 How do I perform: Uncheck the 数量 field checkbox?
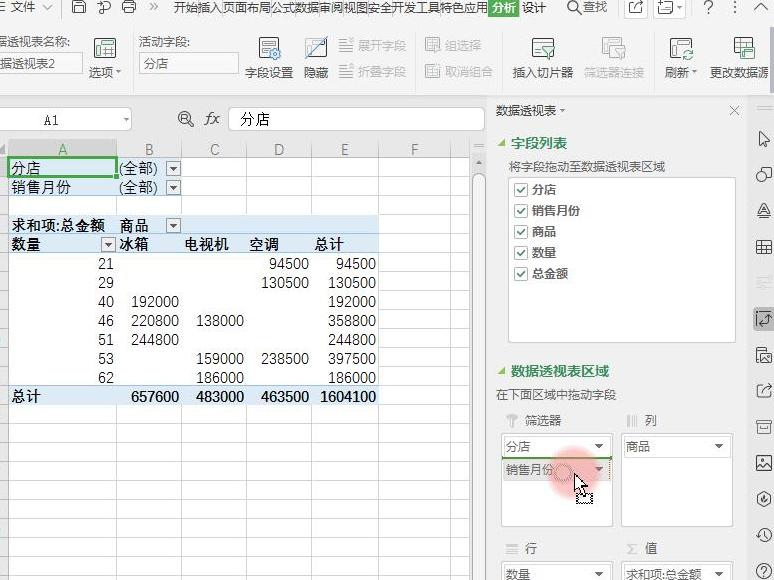click(521, 253)
